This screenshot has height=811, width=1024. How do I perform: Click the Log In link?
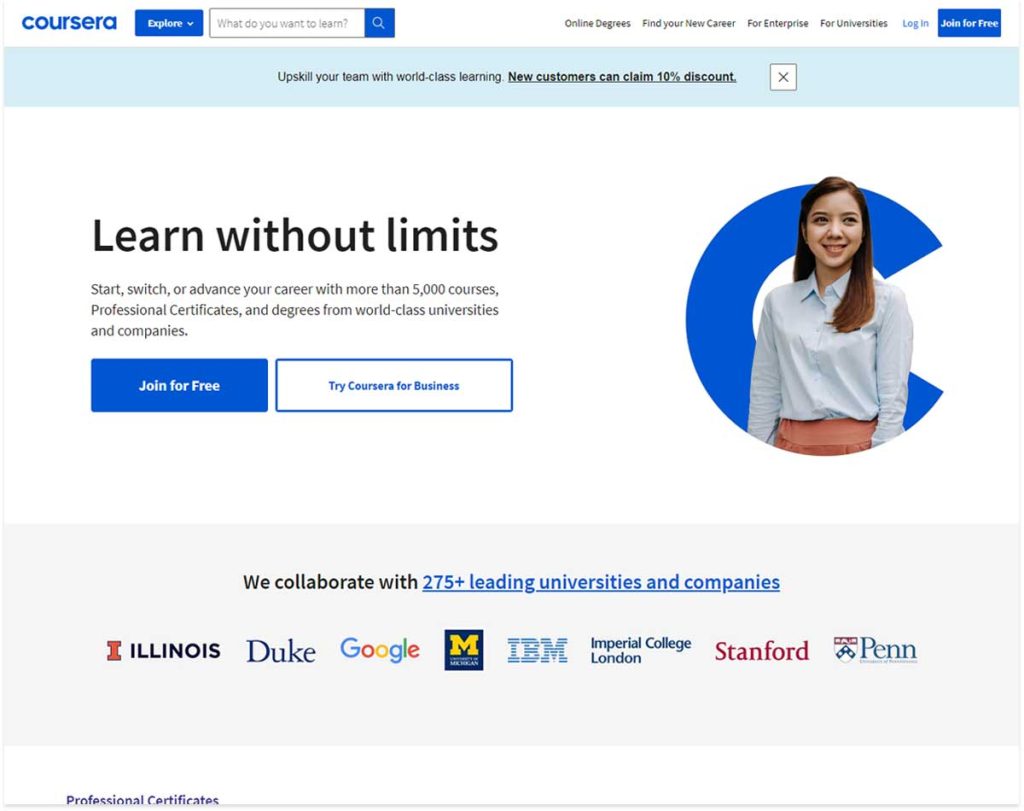915,24
